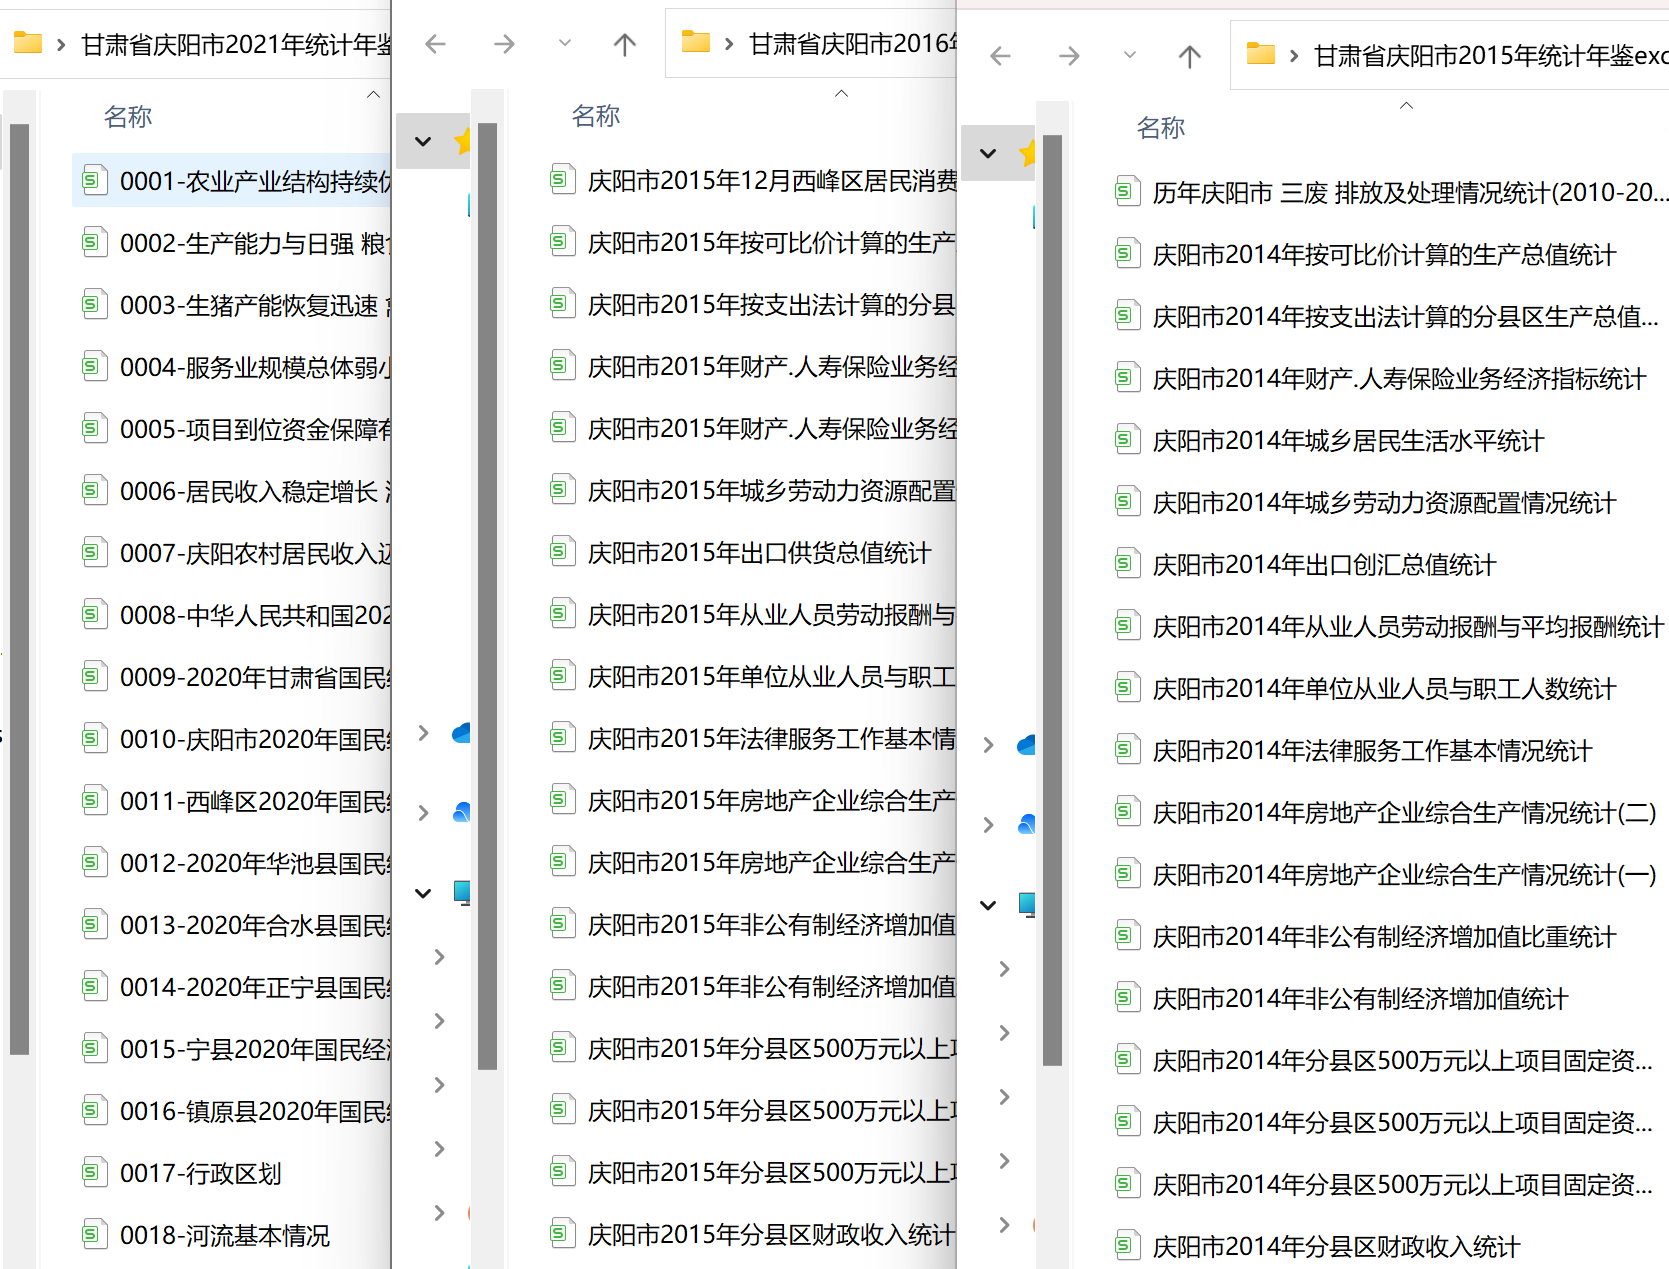Click file icon of 庆阳市2014年出口创汇总值统计
Screen dimensions: 1669x1269
tap(1127, 564)
